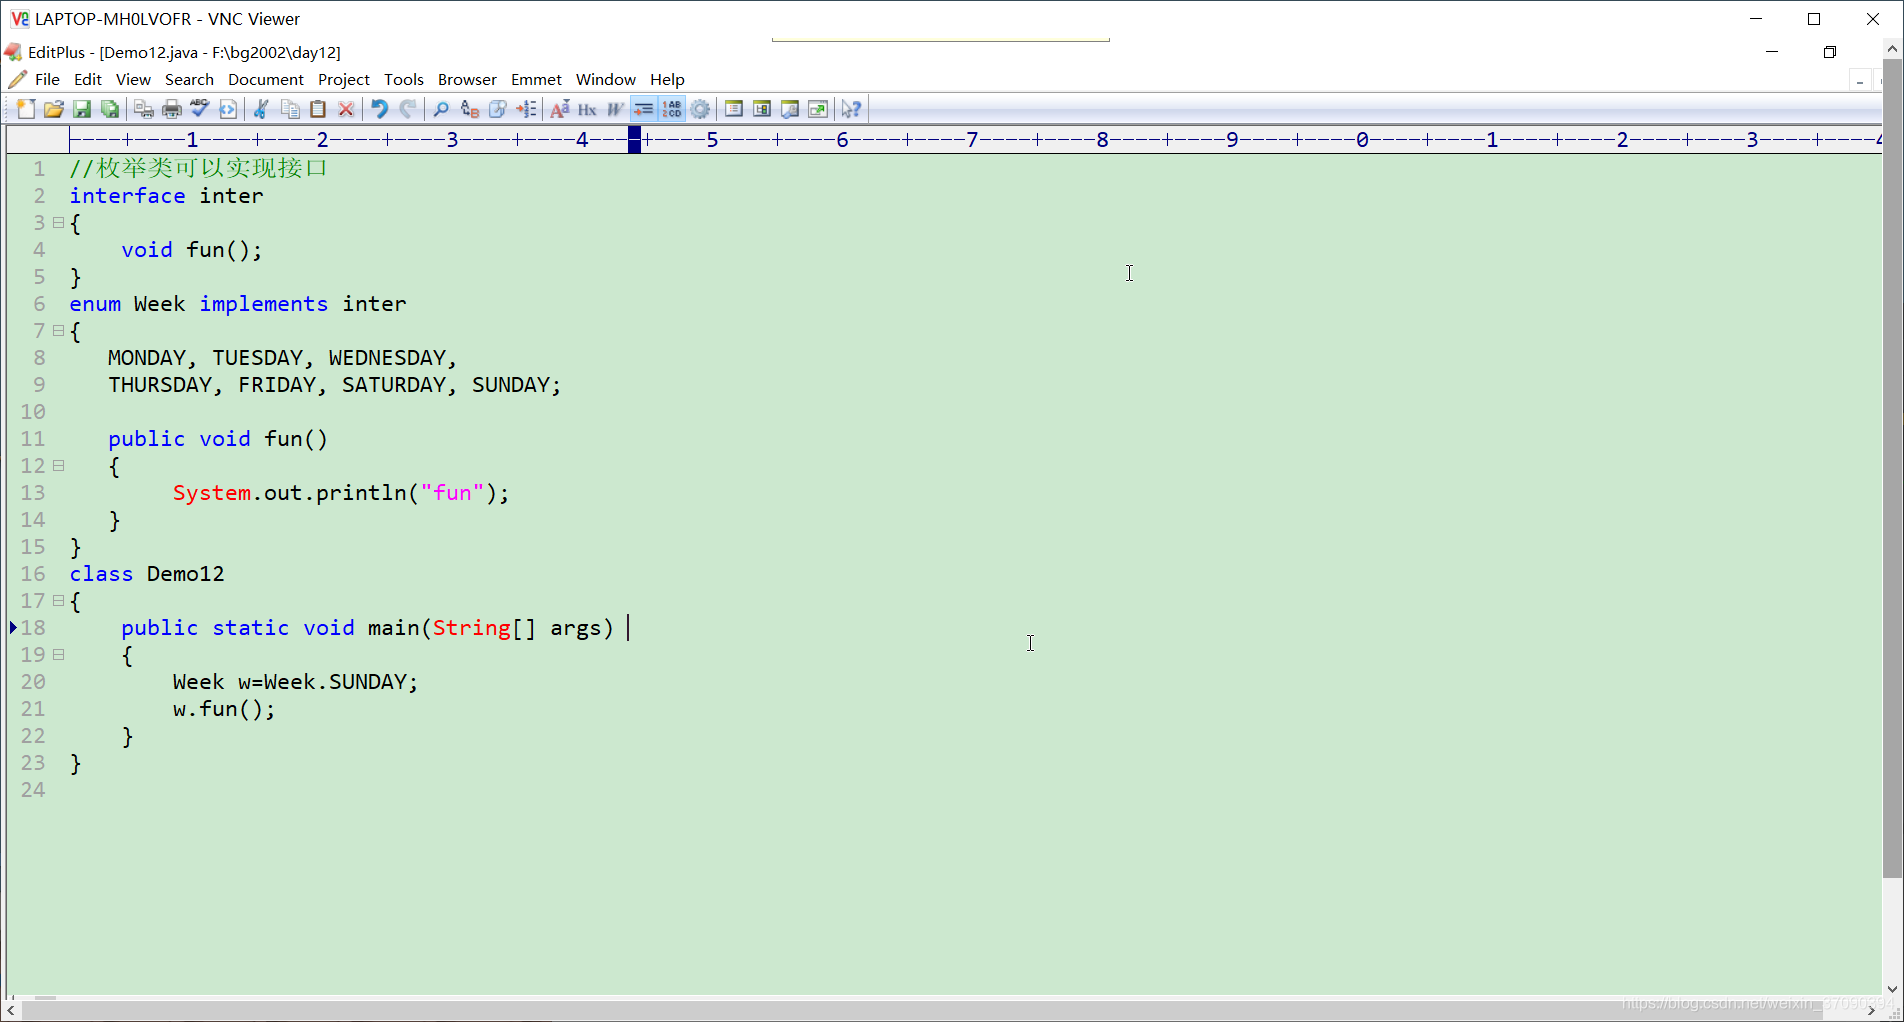
Task: Minimize the Demo12.java document window
Action: 1860,81
